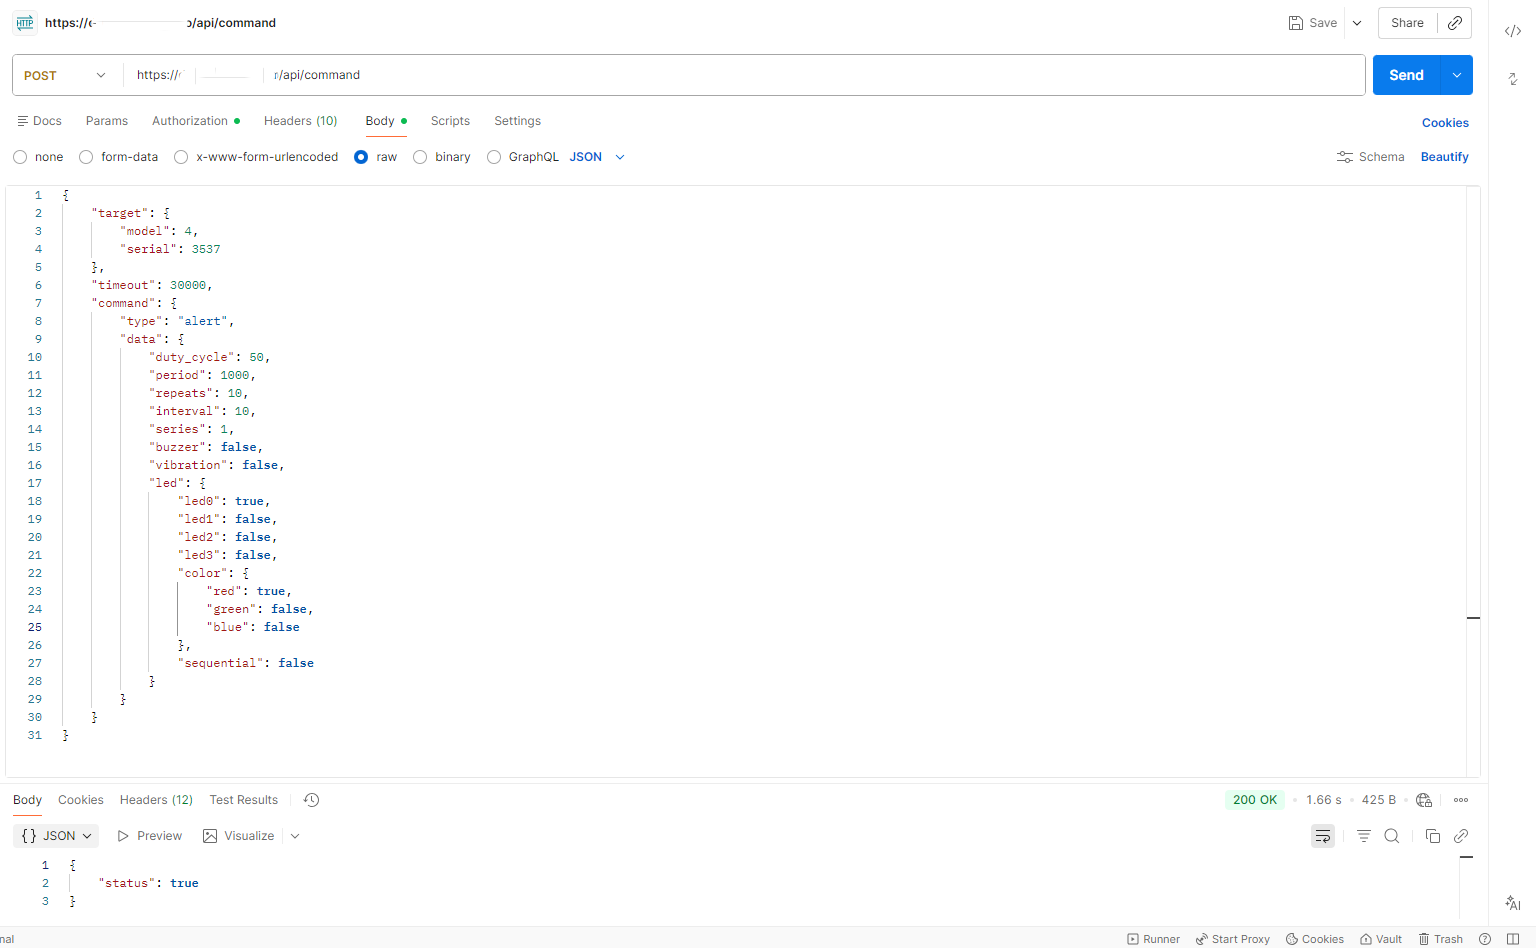The image size is (1536, 948).
Task: Select the form-data body type
Action: click(86, 157)
